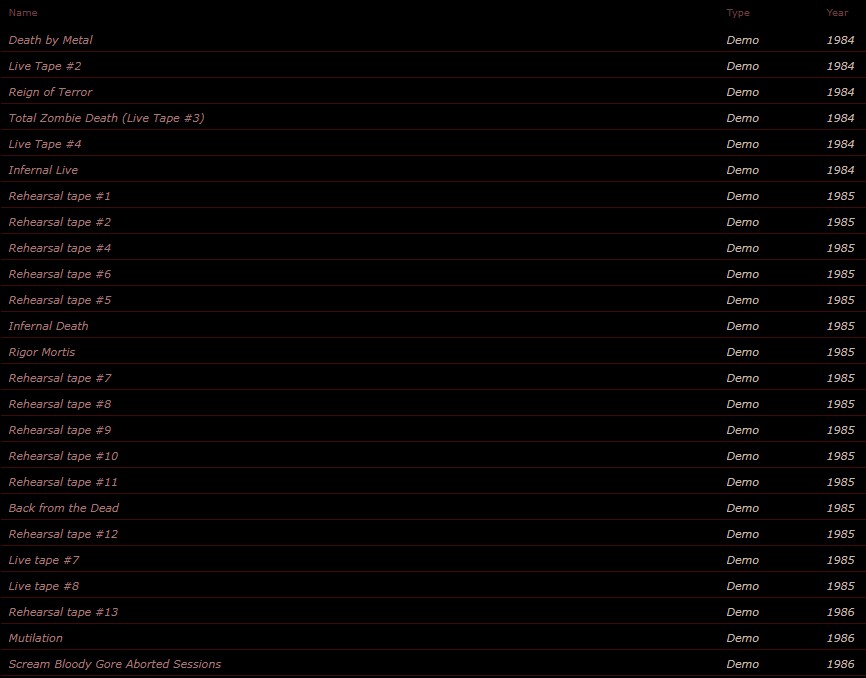The image size is (866, 678).
Task: Click year 1984 in Infernal Live row
Action: click(x=840, y=170)
